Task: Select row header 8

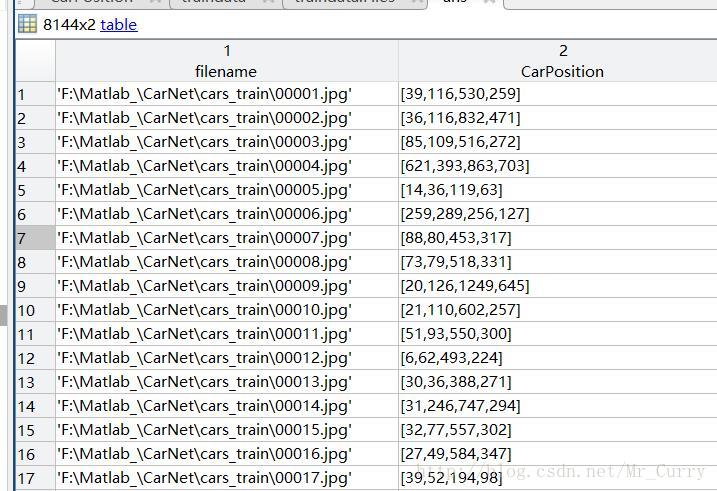Action: [x=36, y=262]
